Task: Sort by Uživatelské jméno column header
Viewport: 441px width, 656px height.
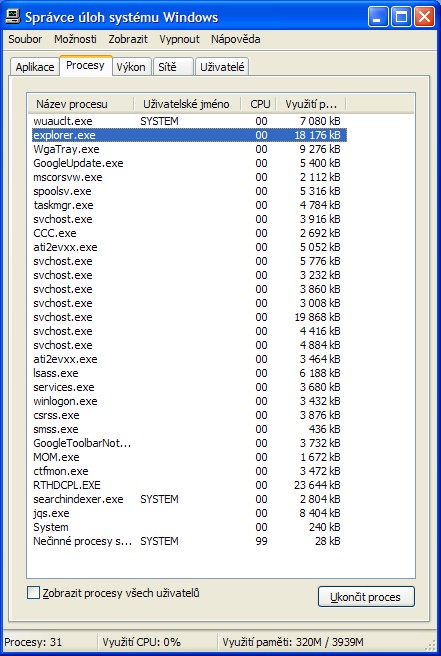Action: click(187, 104)
